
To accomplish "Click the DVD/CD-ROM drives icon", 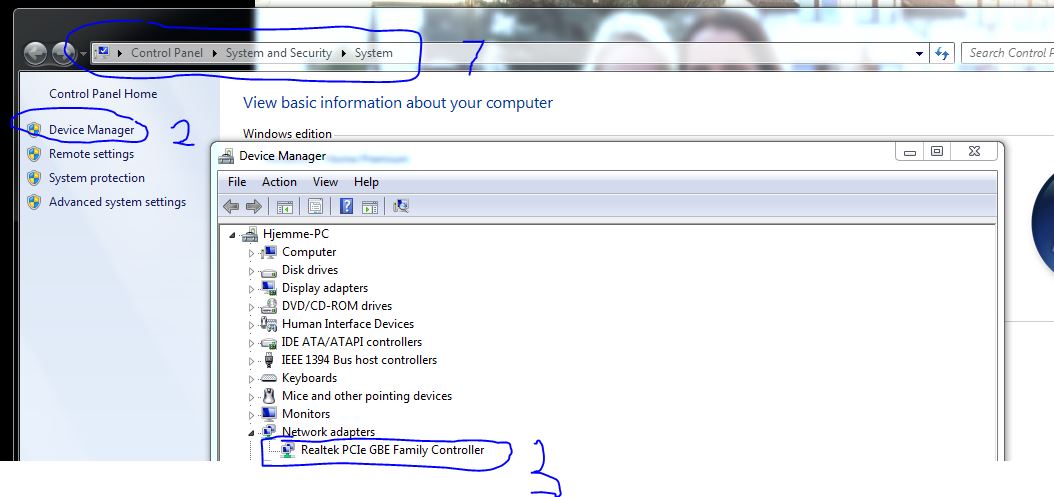I will click(x=268, y=306).
